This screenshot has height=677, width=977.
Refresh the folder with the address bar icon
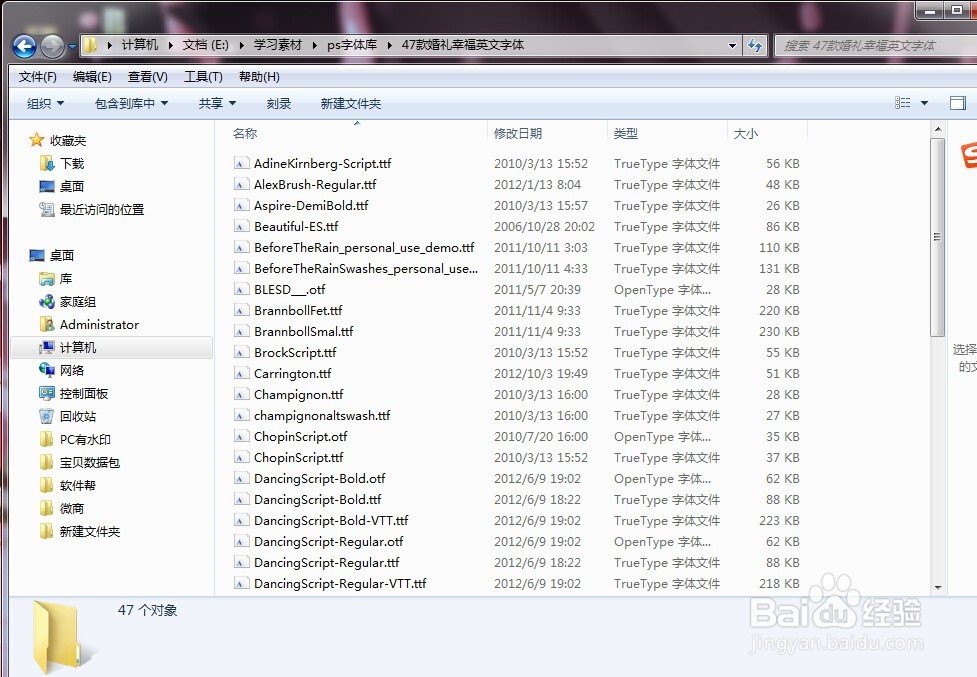click(755, 45)
